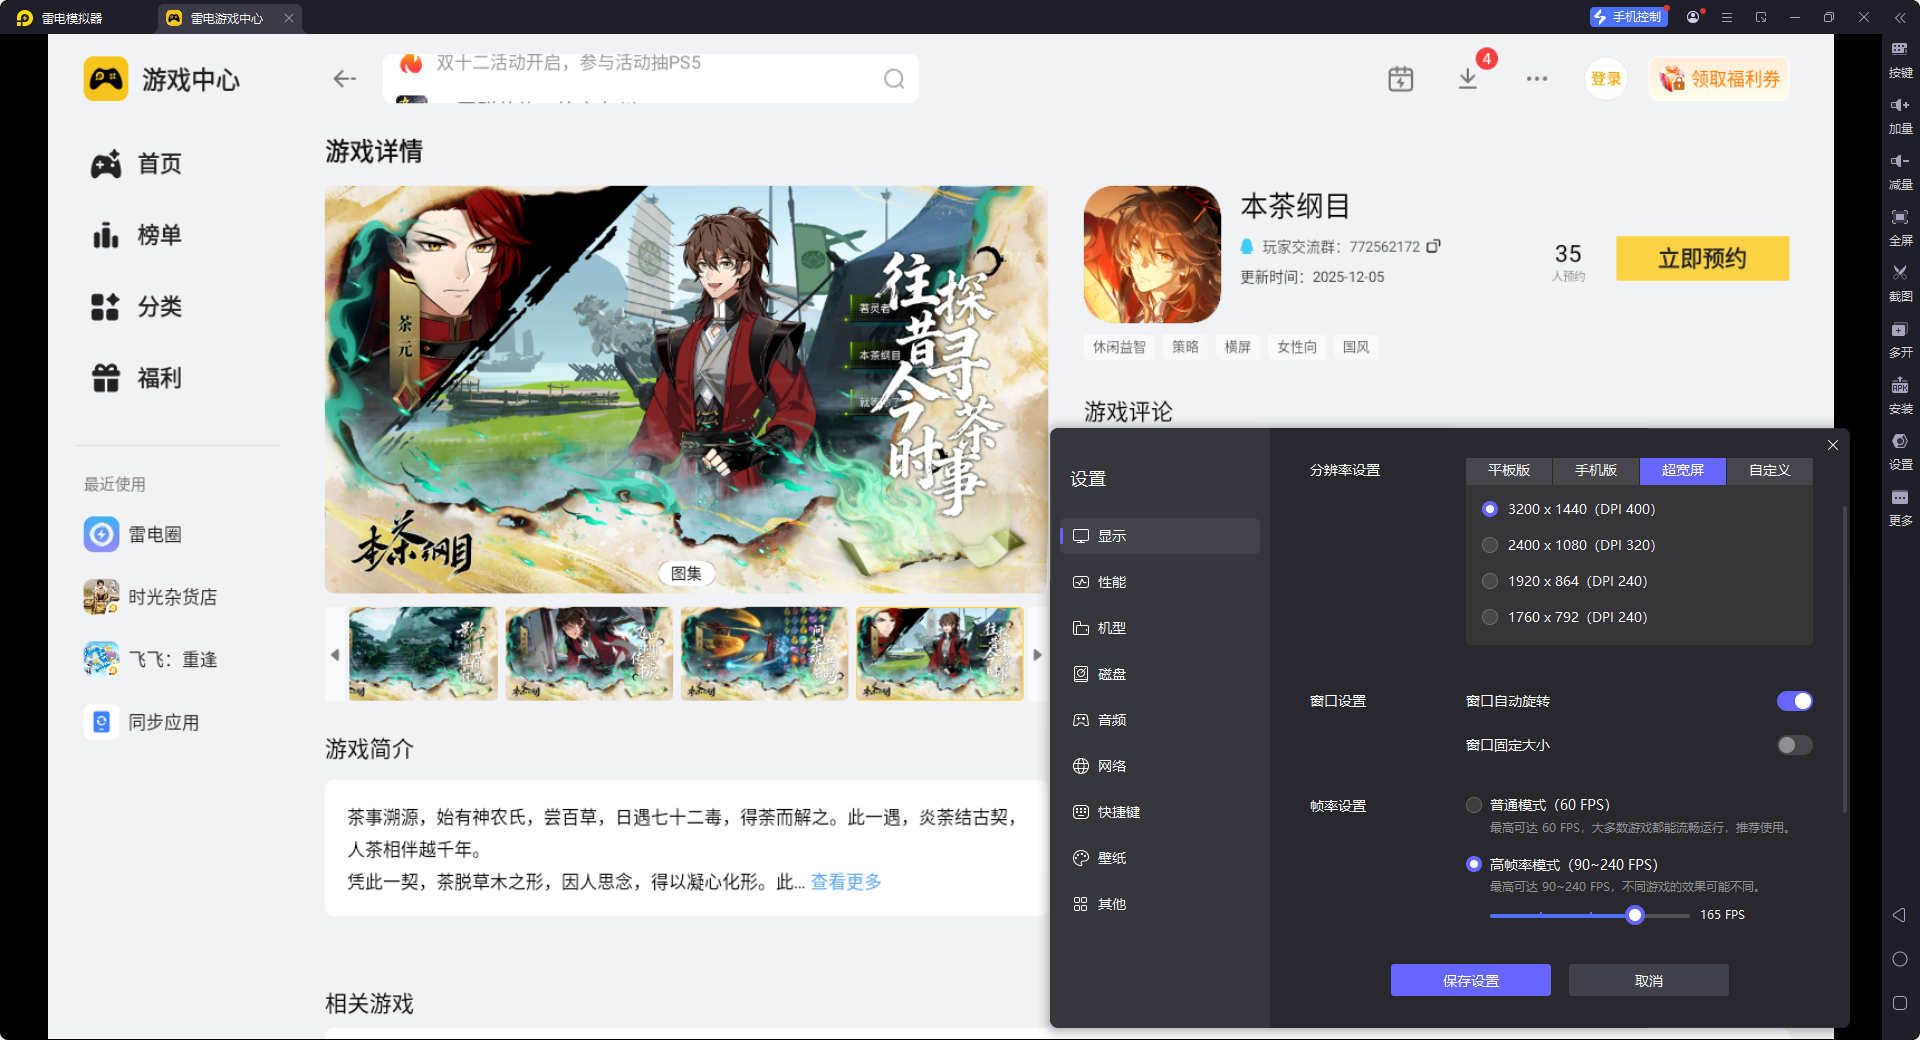Open 壁纸 wallpaper settings section
This screenshot has height=1040, width=1920.
1160,858
